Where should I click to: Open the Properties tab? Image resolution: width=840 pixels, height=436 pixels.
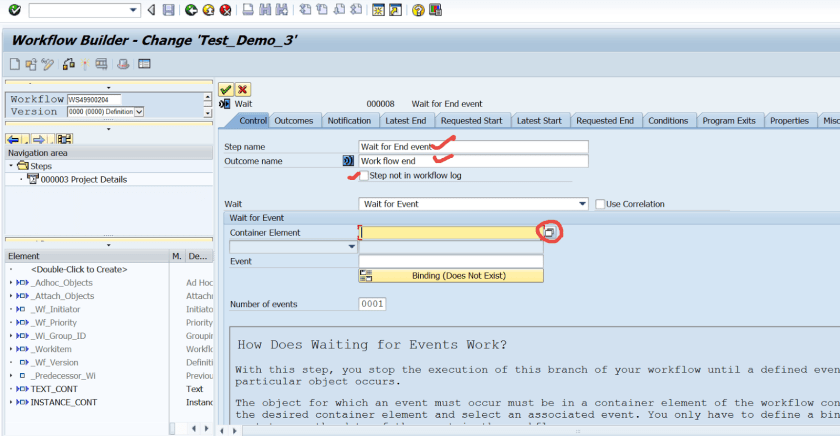(x=789, y=121)
